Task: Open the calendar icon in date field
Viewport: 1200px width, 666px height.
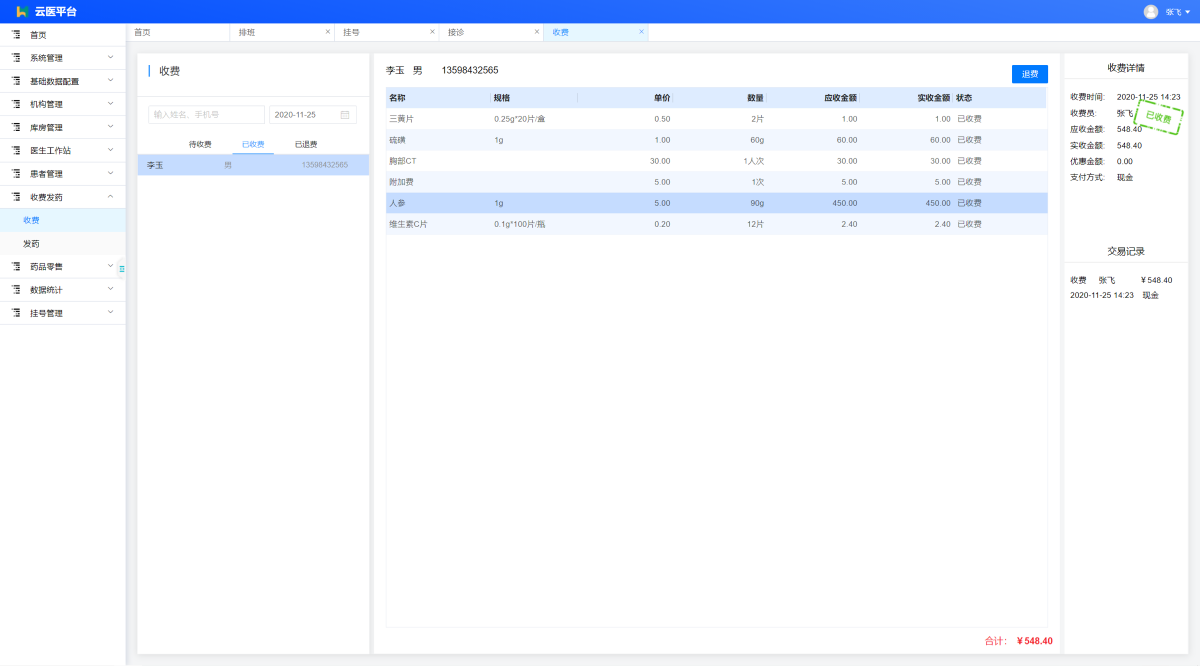Action: [345, 115]
